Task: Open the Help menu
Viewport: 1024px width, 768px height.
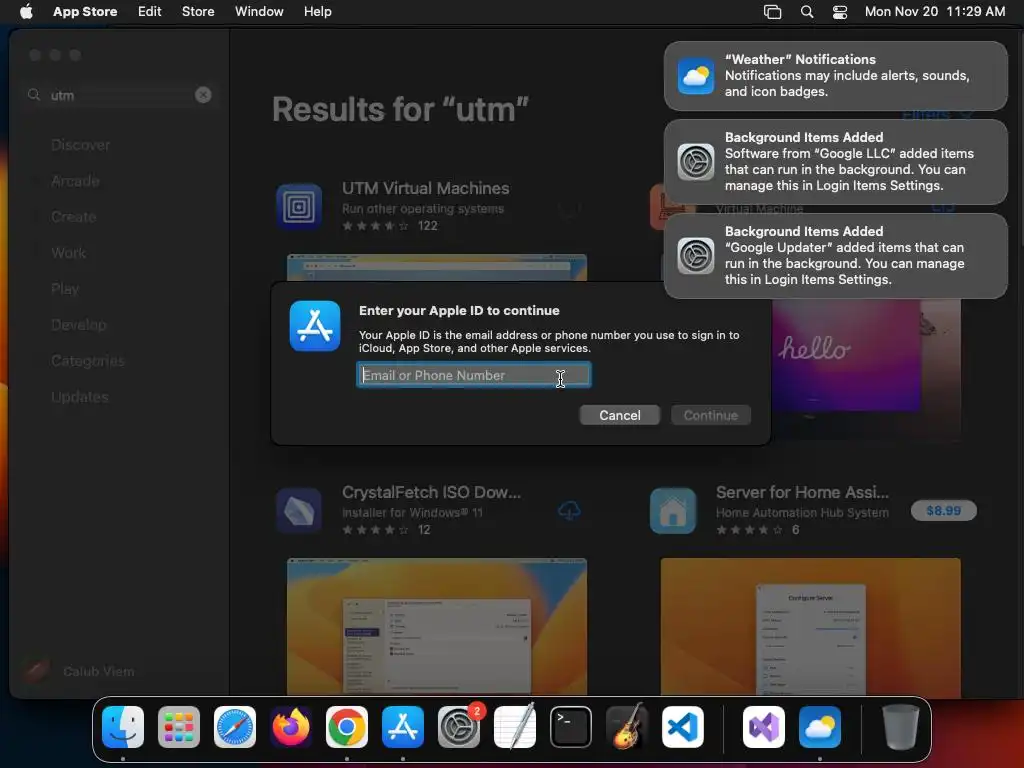Action: (317, 11)
